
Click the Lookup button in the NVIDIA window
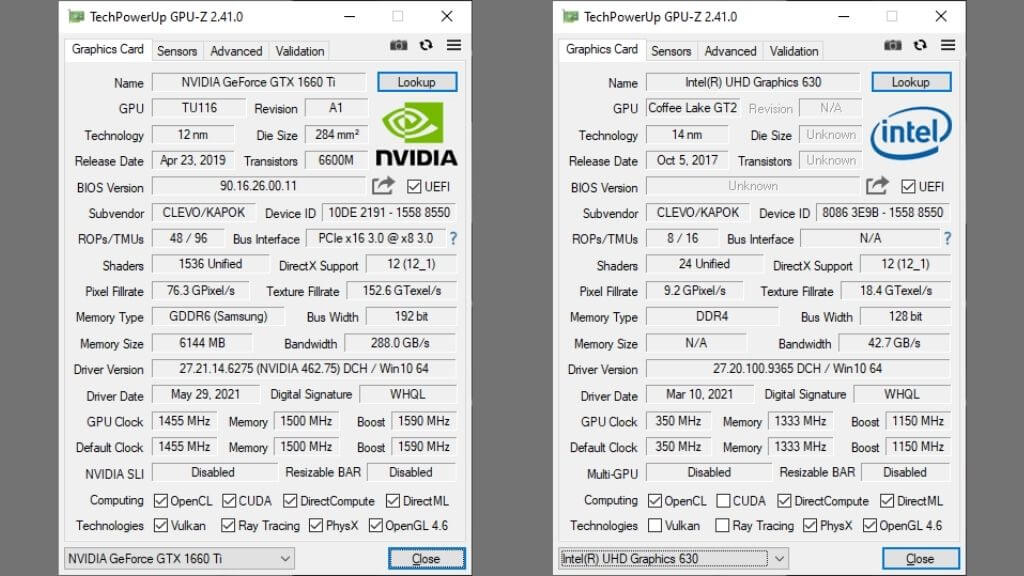[x=417, y=82]
